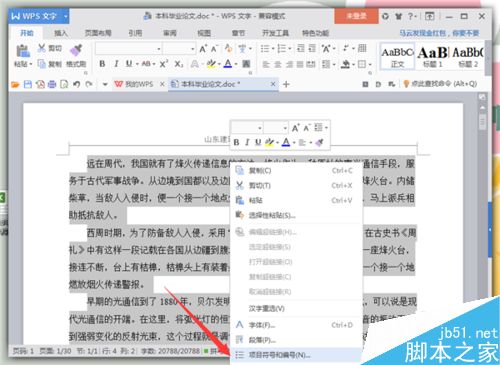The height and width of the screenshot is (365, 500).
Task: Click the 字数: 20788/20788 word count in the status bar
Action: pos(170,351)
